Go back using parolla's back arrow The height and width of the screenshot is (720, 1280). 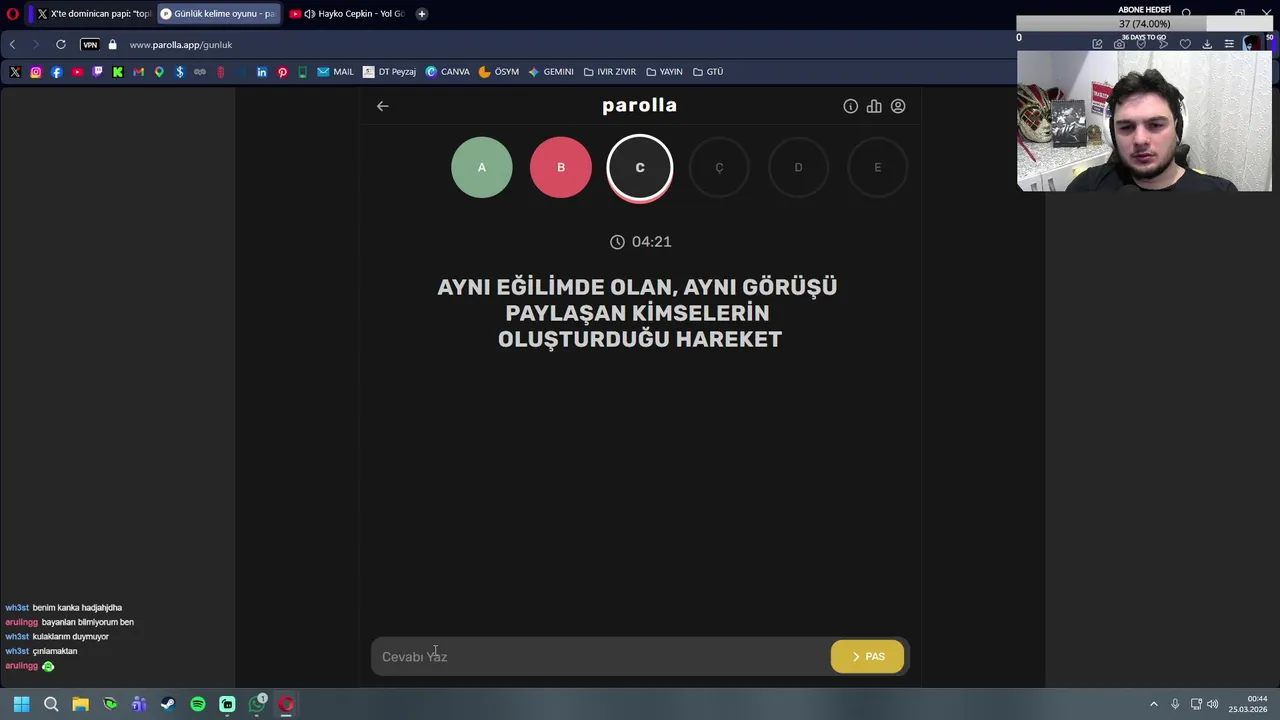click(x=382, y=106)
